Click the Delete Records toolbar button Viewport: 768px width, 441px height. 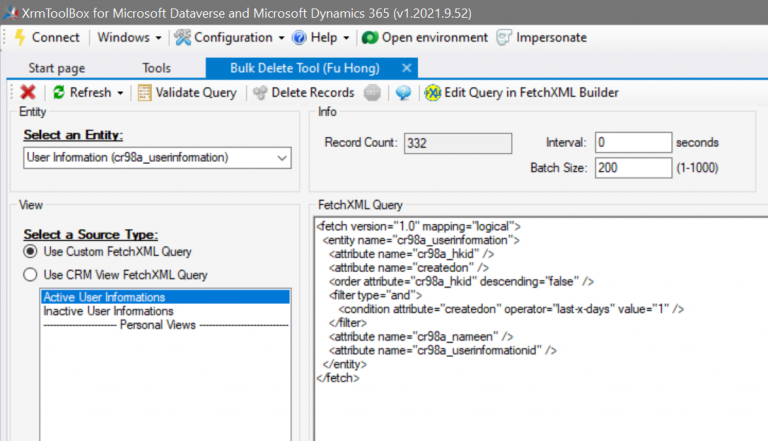click(x=304, y=93)
